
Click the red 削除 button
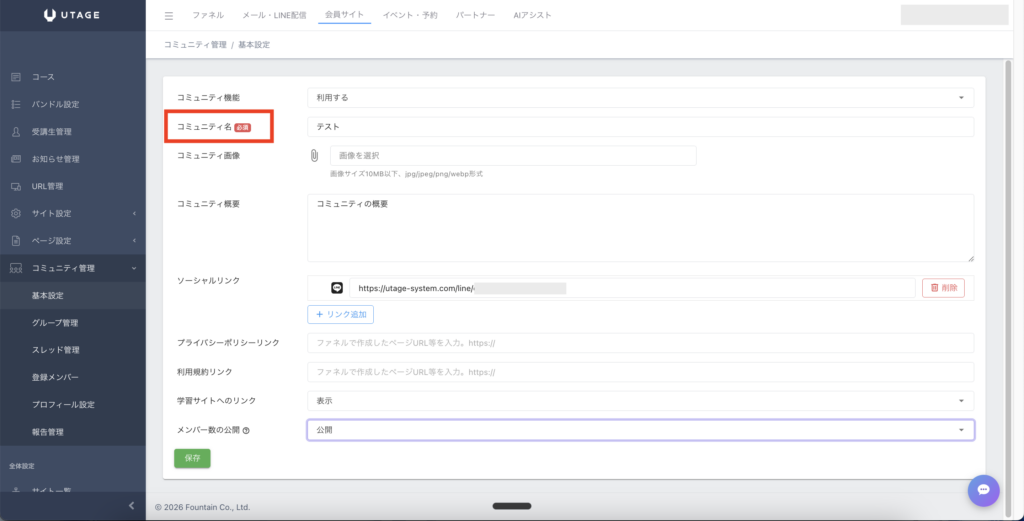(943, 288)
